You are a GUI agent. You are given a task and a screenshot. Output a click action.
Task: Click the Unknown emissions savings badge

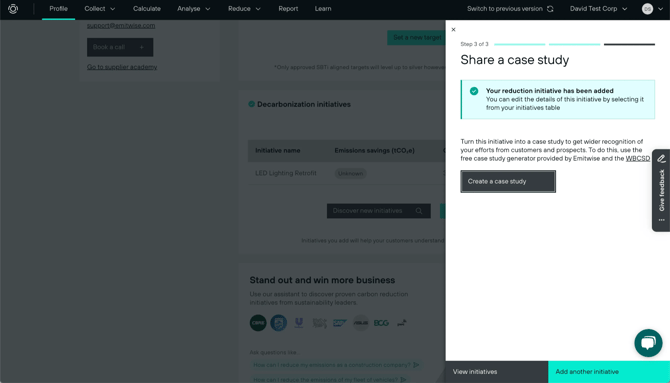coord(350,174)
